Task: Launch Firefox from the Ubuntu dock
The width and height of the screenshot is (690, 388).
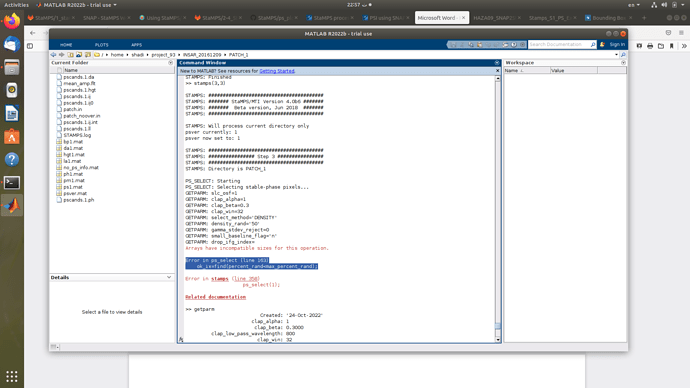Action: [12, 22]
